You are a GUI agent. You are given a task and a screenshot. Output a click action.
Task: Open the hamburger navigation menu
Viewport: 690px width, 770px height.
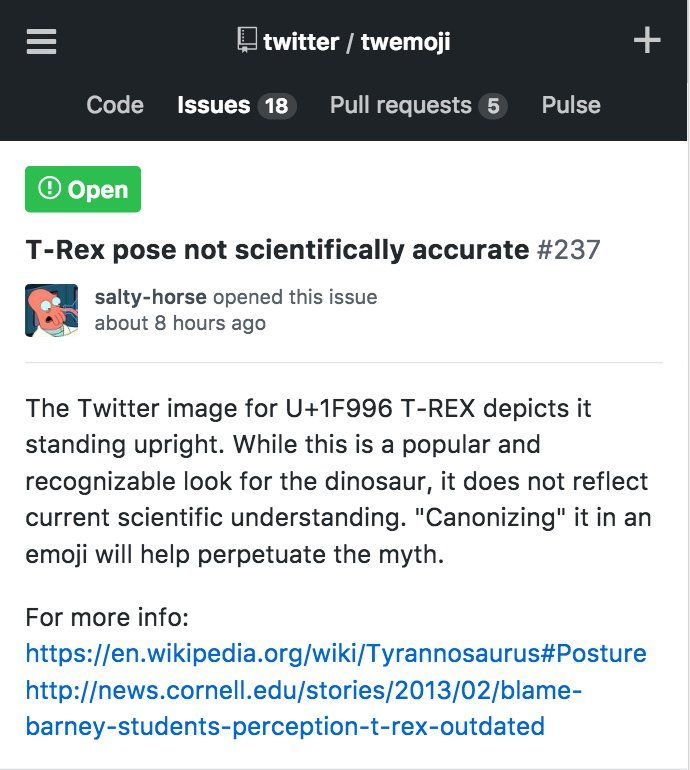point(41,41)
